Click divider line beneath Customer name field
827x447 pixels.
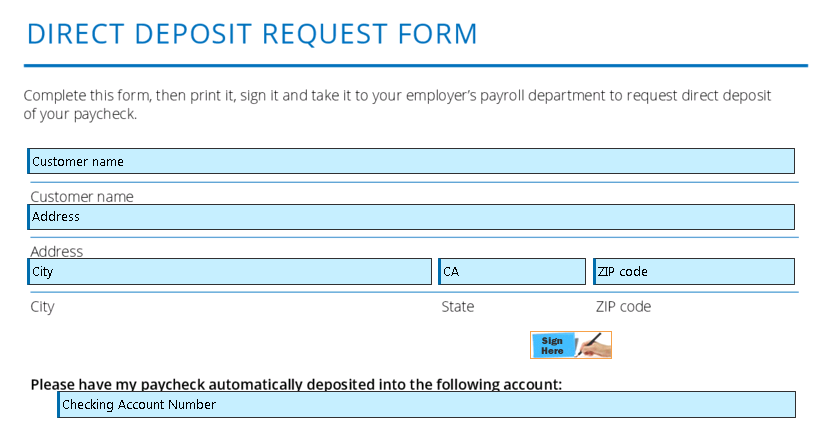(413, 183)
